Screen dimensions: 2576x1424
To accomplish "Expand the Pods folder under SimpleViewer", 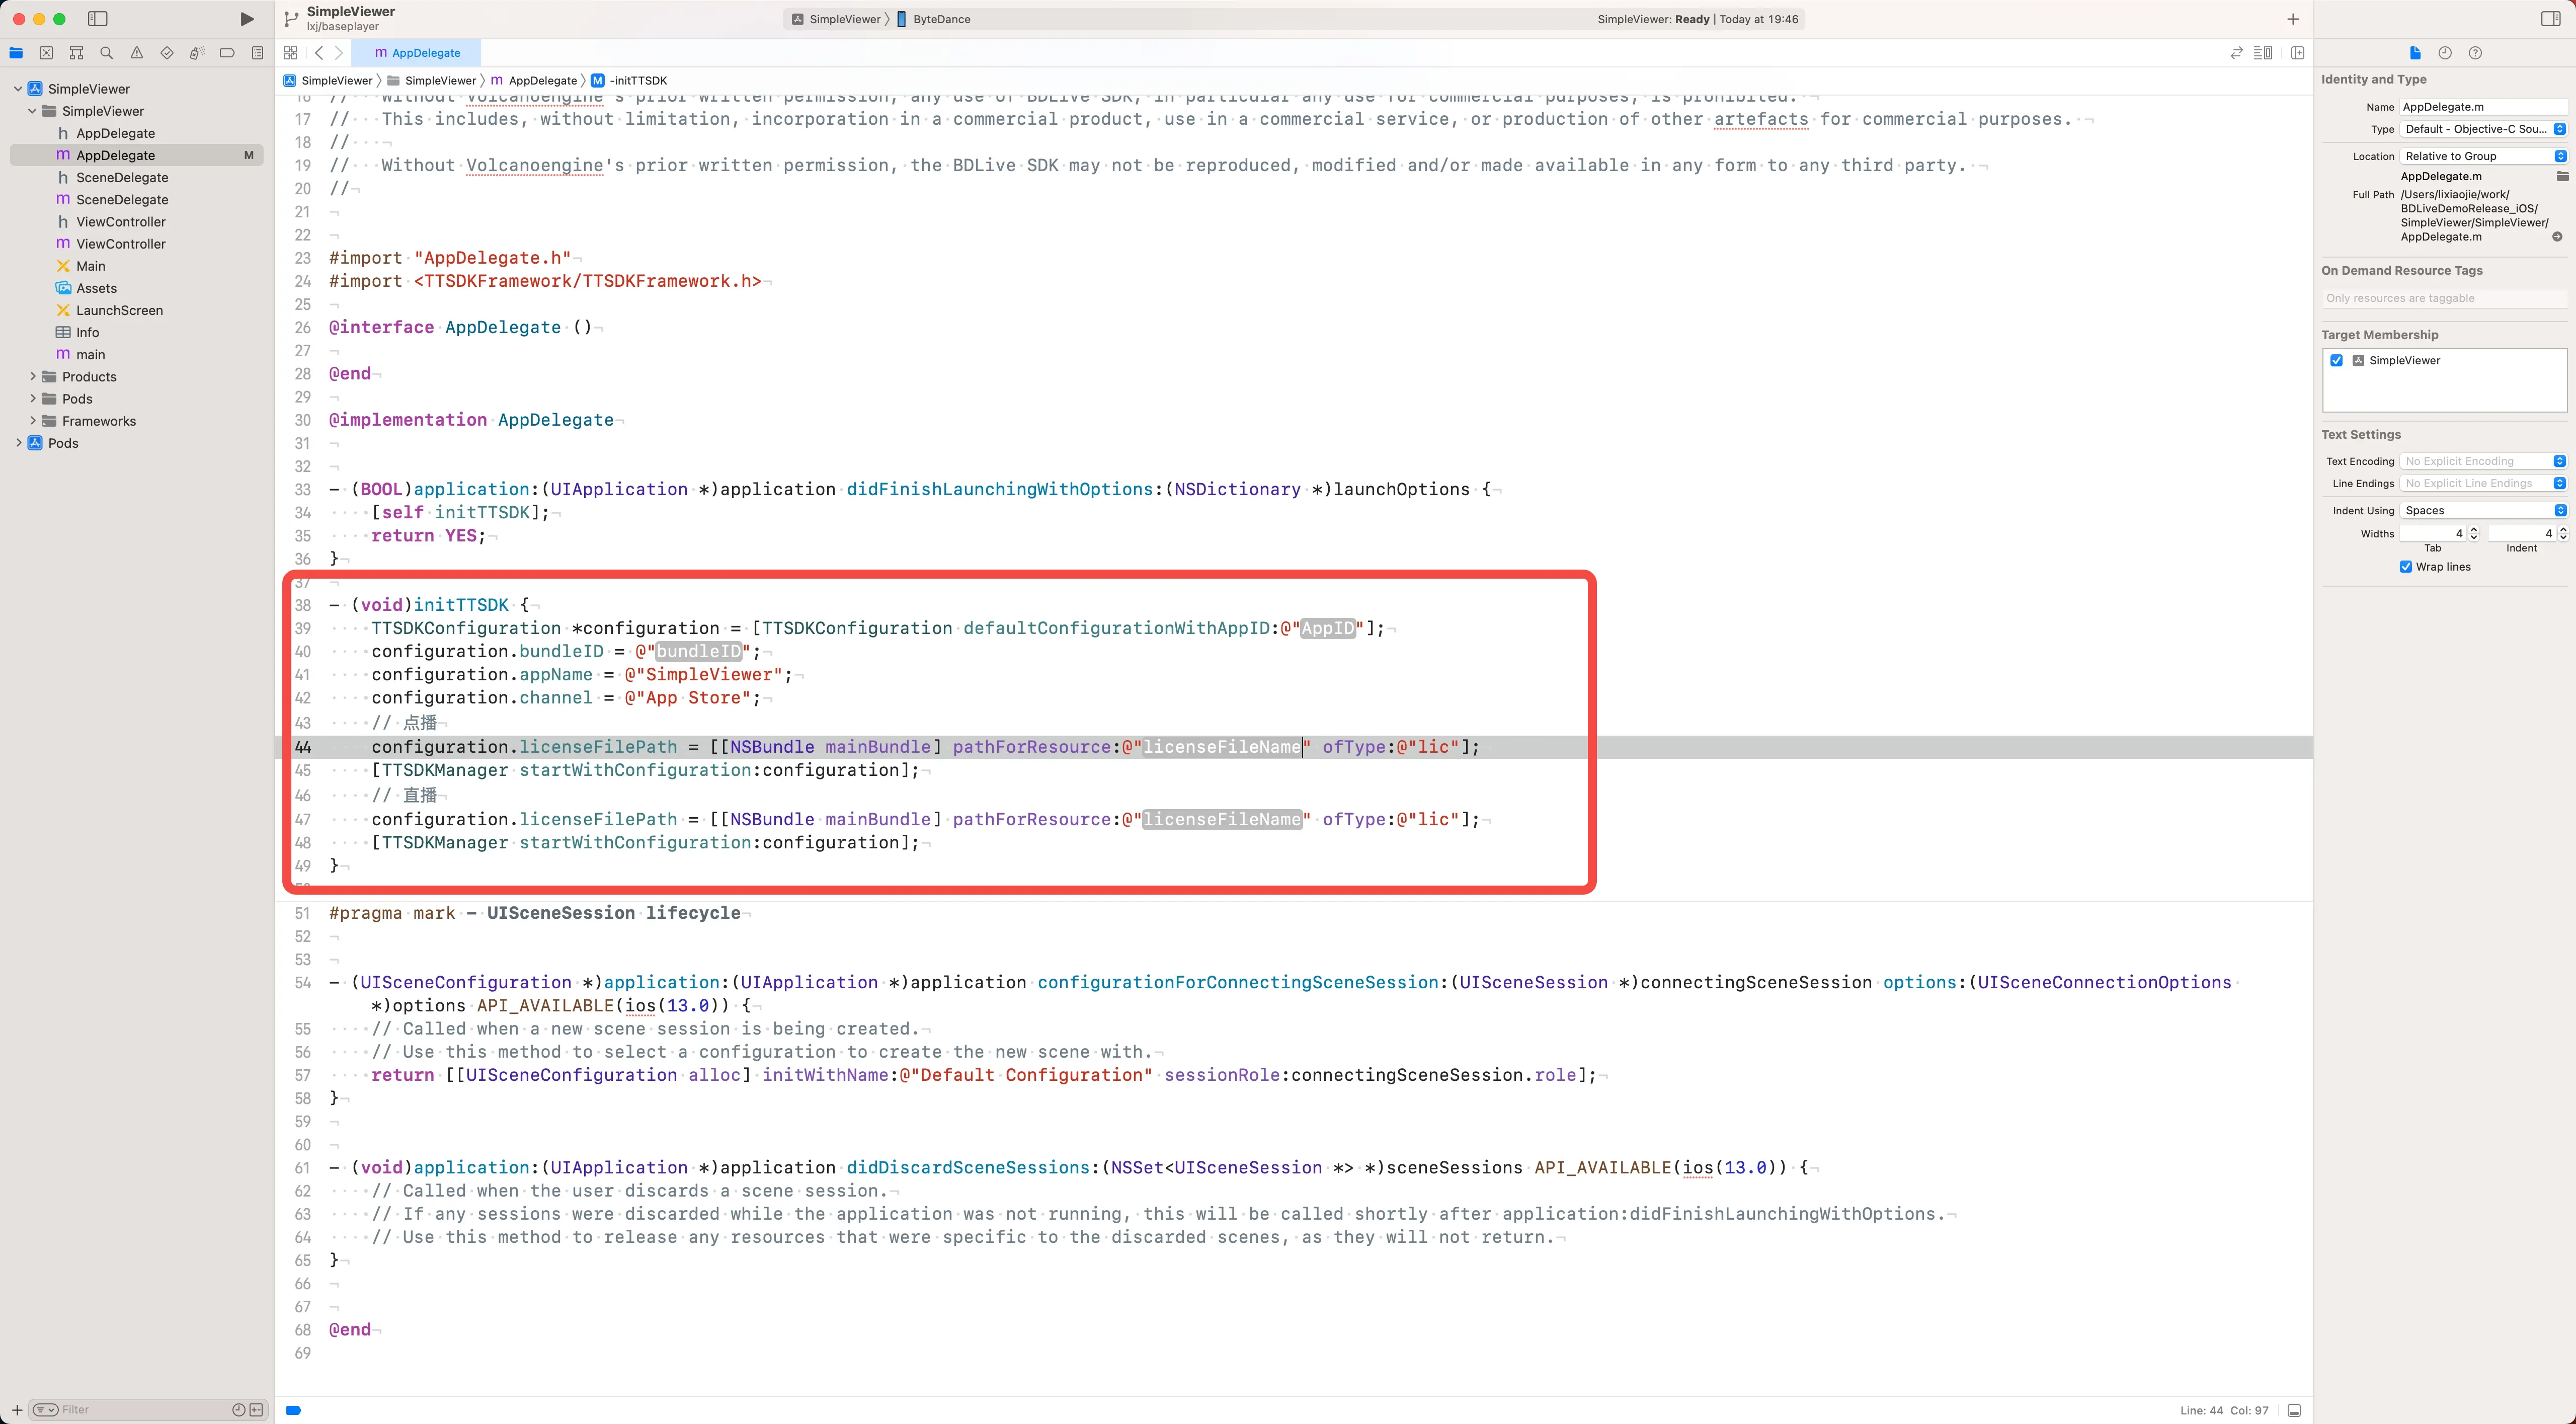I will click(32, 399).
